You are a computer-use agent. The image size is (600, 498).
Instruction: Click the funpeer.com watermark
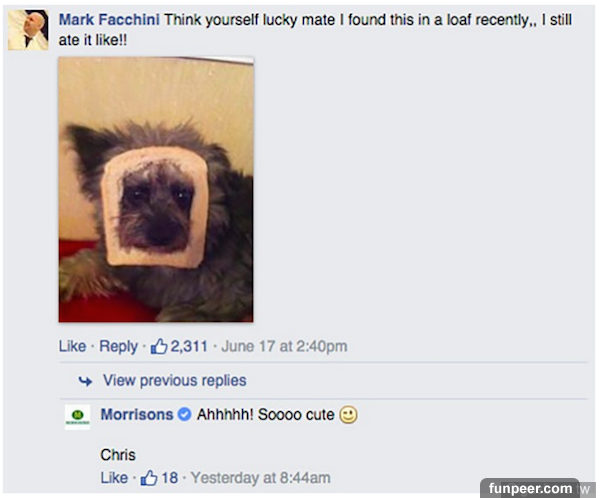[x=530, y=488]
